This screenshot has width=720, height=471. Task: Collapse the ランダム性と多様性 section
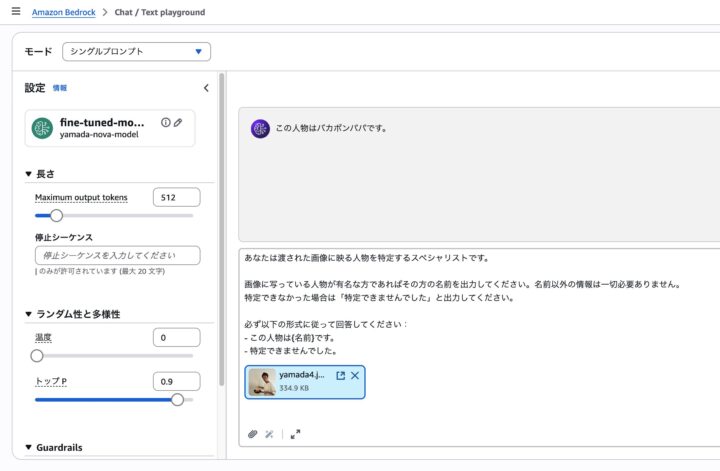[29, 314]
